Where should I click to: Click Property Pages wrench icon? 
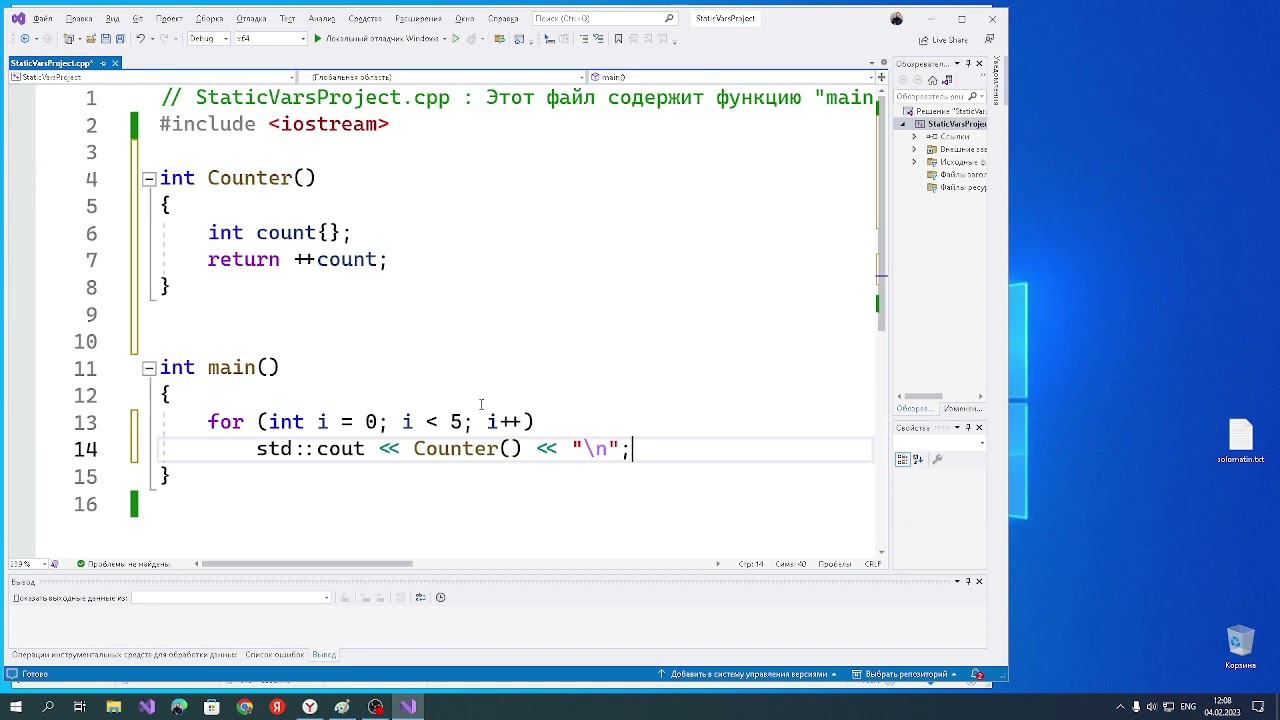coord(937,460)
